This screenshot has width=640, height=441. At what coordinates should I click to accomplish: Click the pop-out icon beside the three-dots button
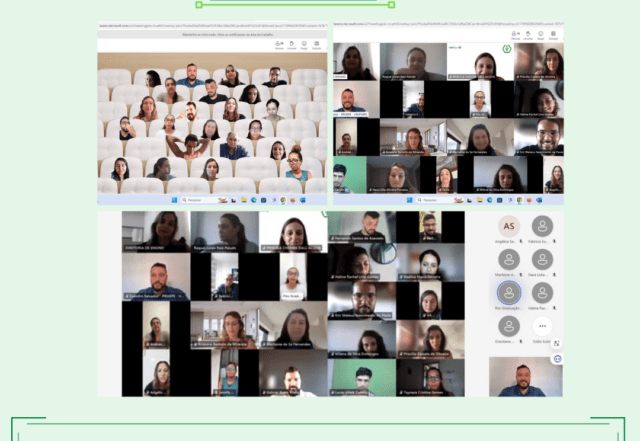coord(557,344)
